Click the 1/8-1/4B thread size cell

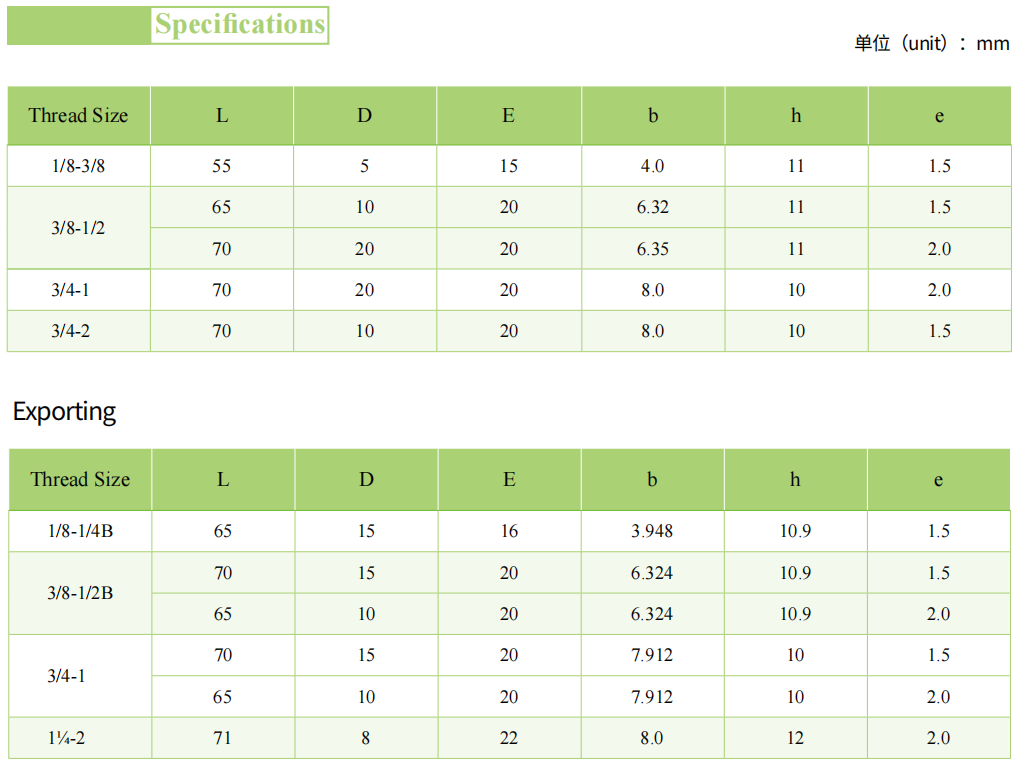80,531
